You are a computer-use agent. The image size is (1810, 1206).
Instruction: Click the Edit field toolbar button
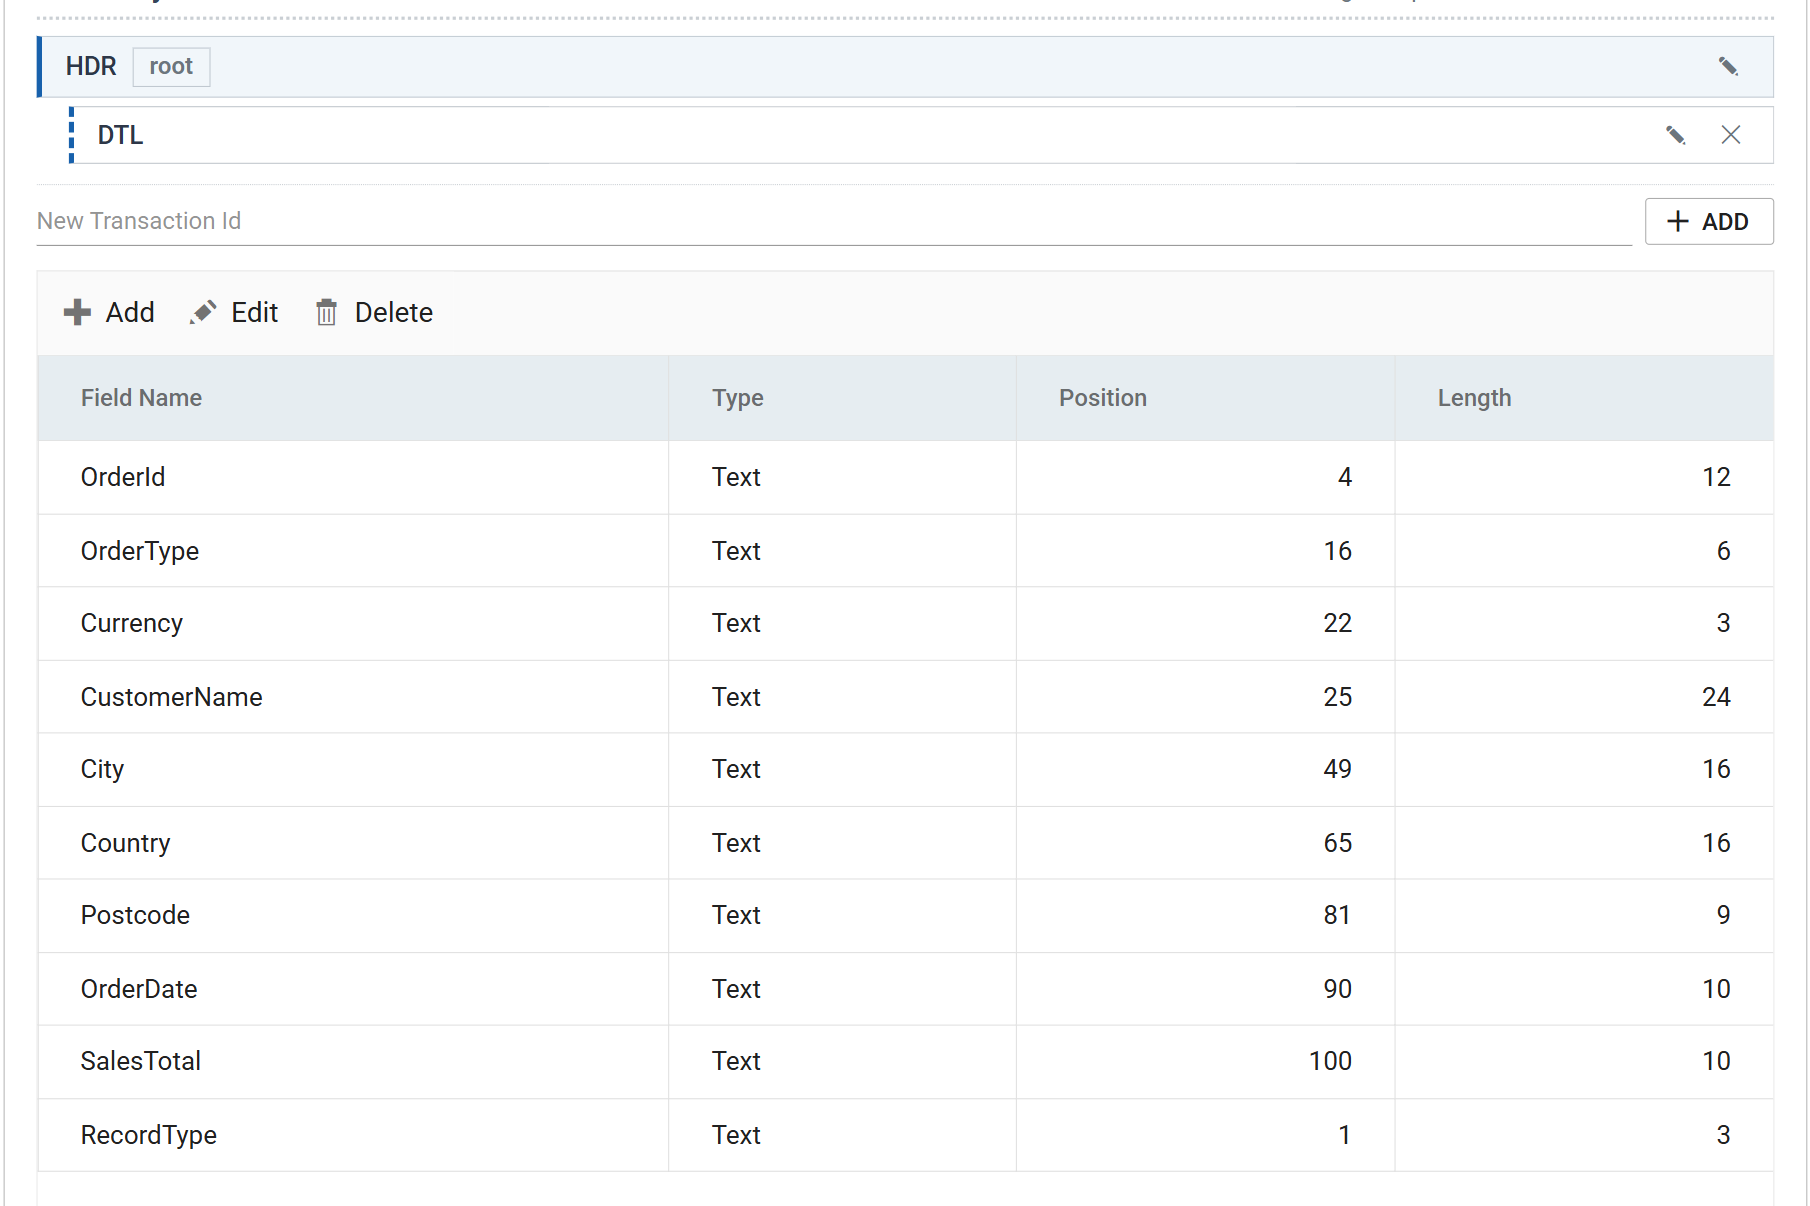tap(234, 313)
